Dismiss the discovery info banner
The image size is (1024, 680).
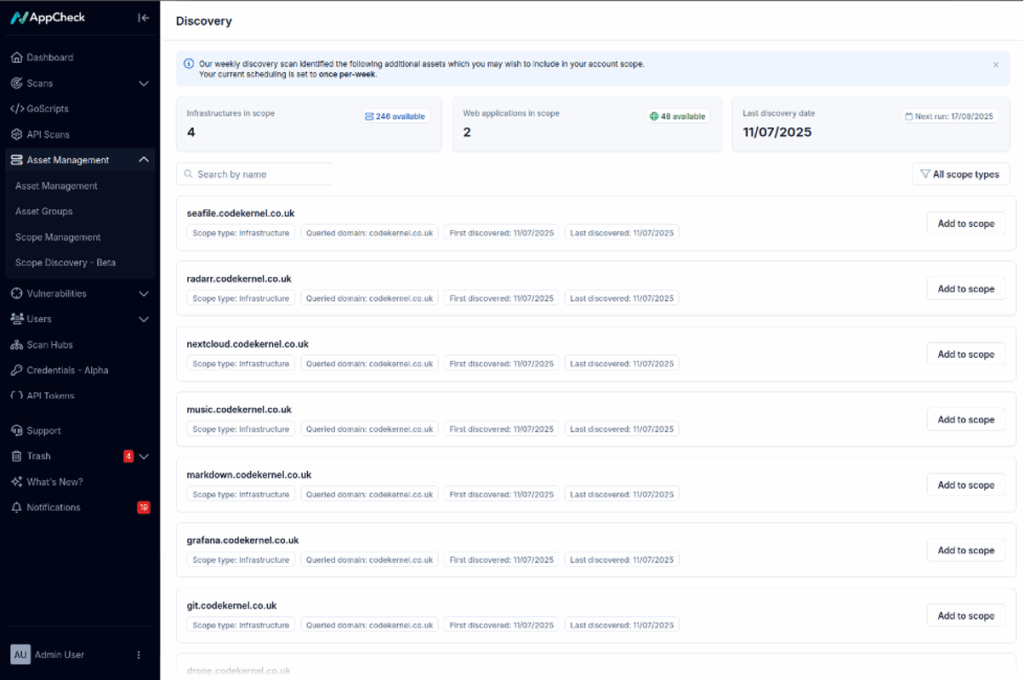click(x=995, y=65)
